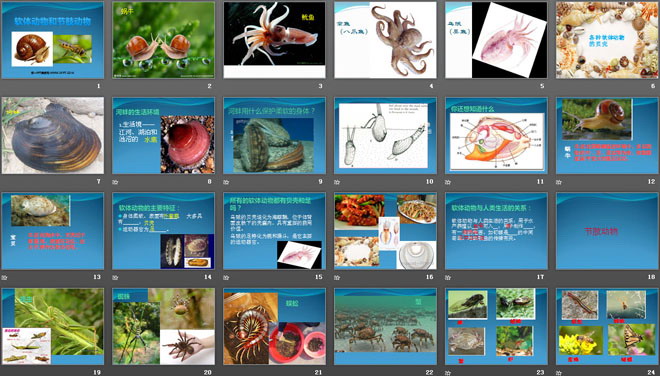
Task: Select the crabs on seabed slide
Action: pos(385,326)
